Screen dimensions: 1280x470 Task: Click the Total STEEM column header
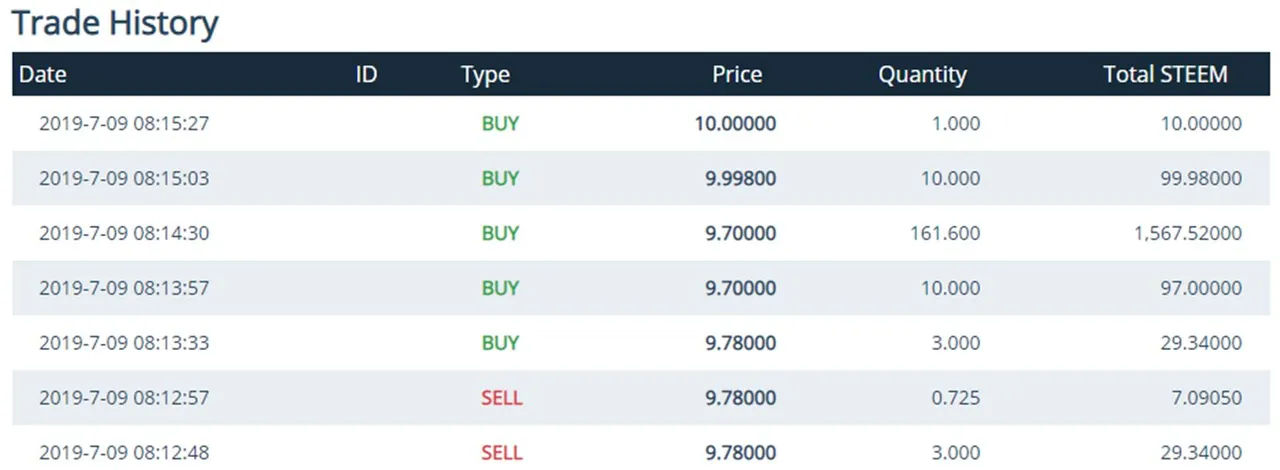(x=1165, y=74)
